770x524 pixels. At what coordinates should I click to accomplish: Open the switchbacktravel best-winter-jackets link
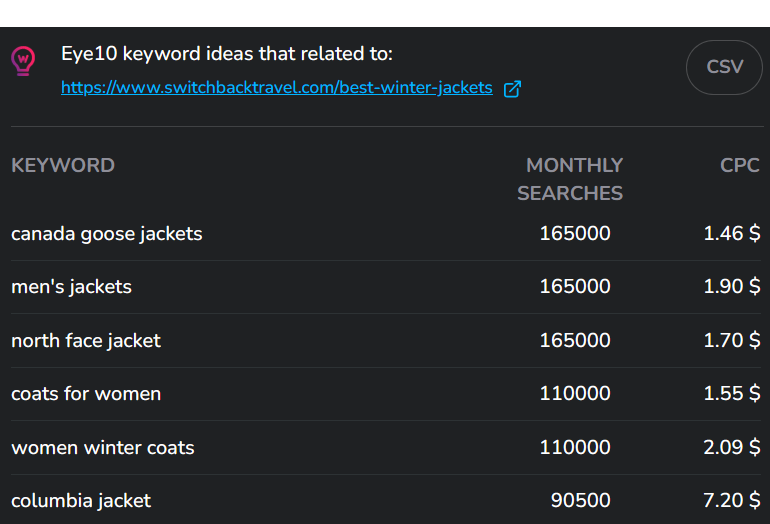(x=277, y=88)
